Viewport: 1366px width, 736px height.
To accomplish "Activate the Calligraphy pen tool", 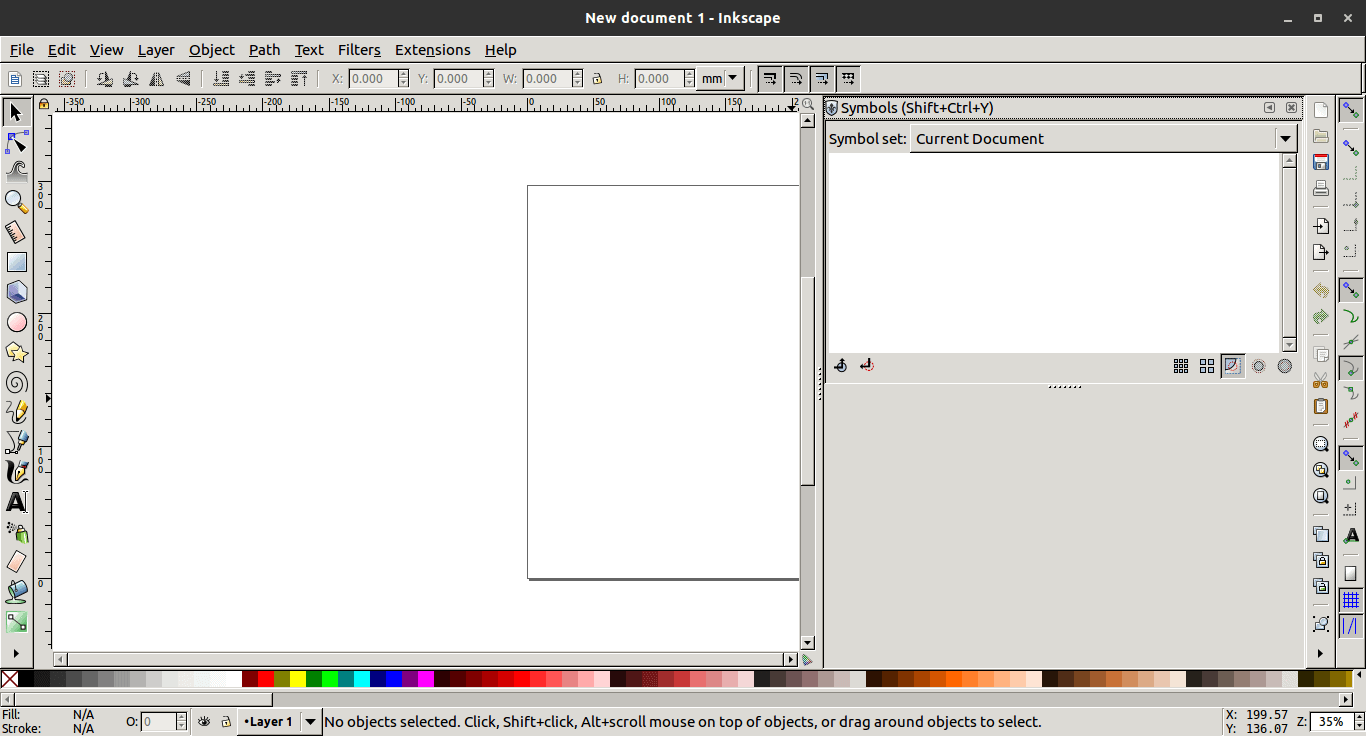I will coord(17,472).
